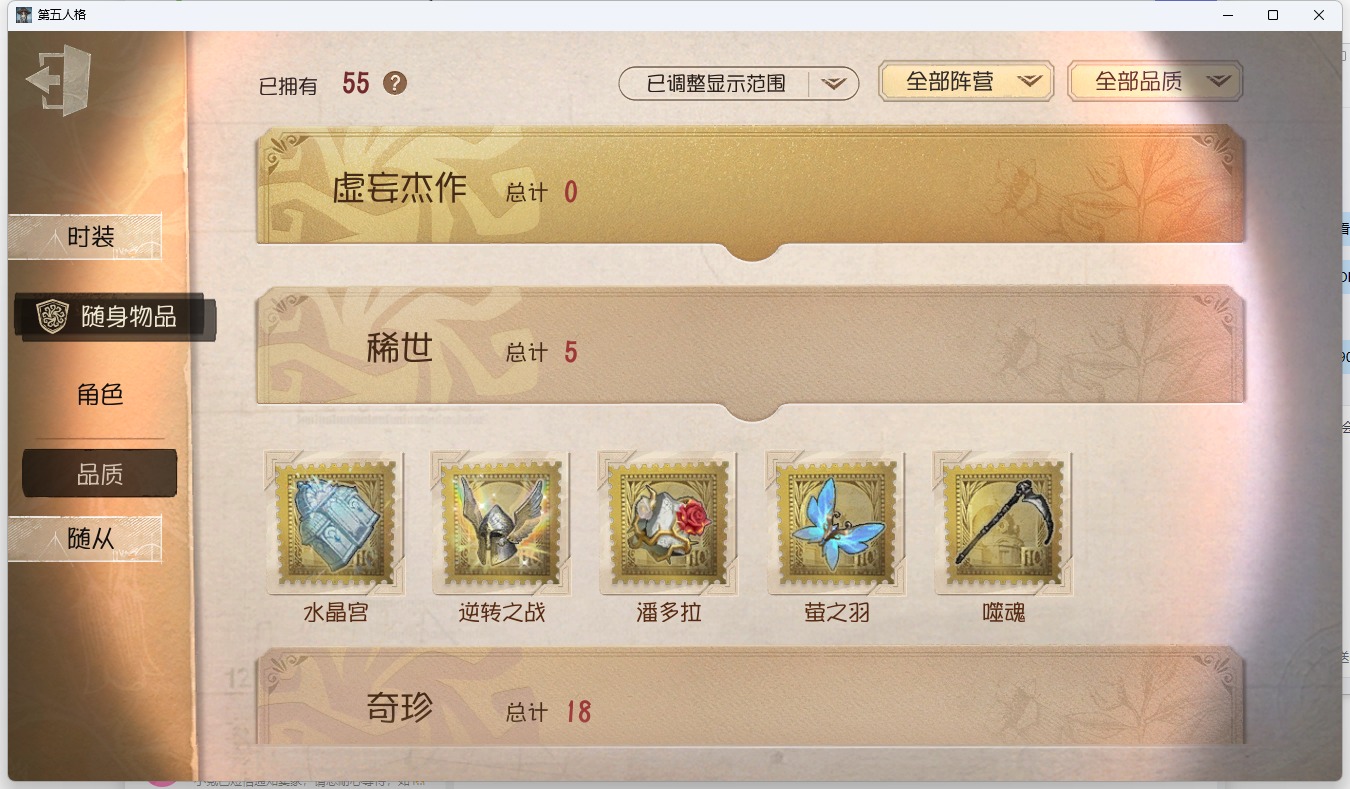The image size is (1350, 789).
Task: Open the 已调整显示范围 dropdown
Action: [x=738, y=84]
